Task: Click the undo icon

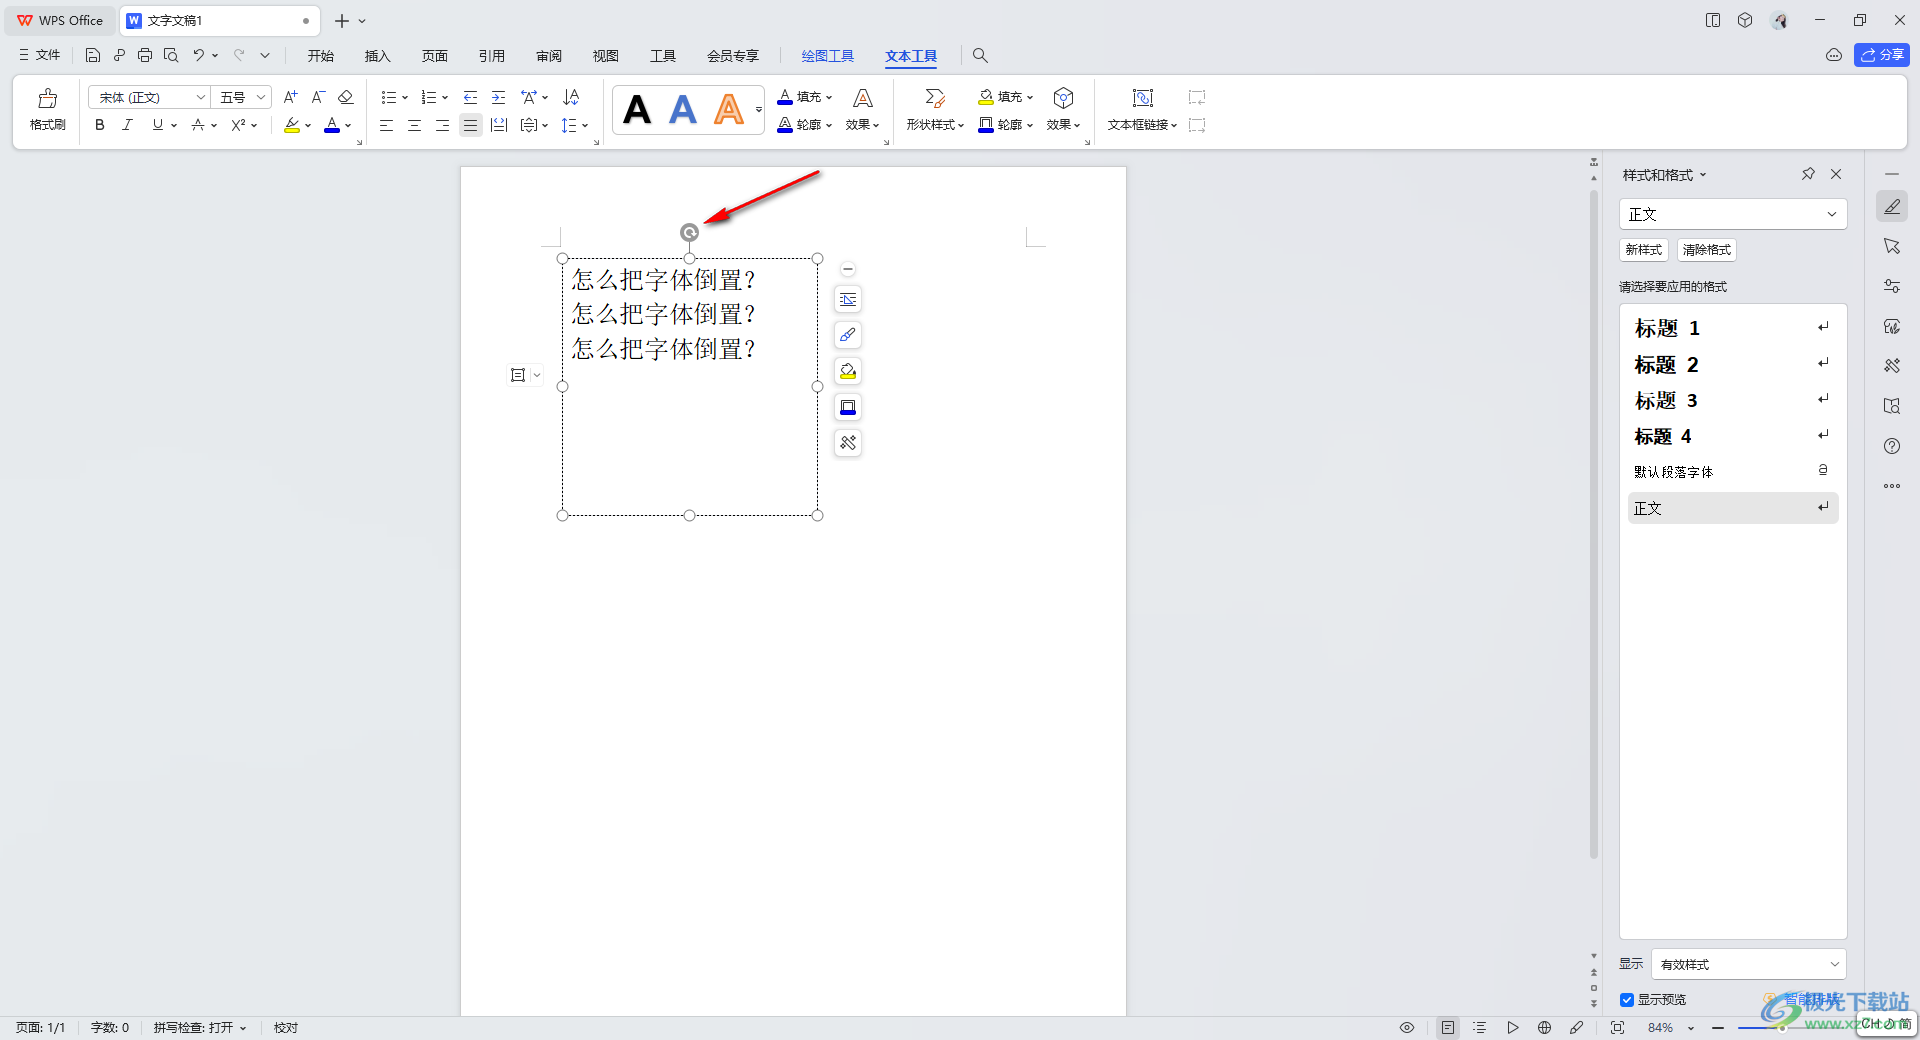Action: pos(198,55)
